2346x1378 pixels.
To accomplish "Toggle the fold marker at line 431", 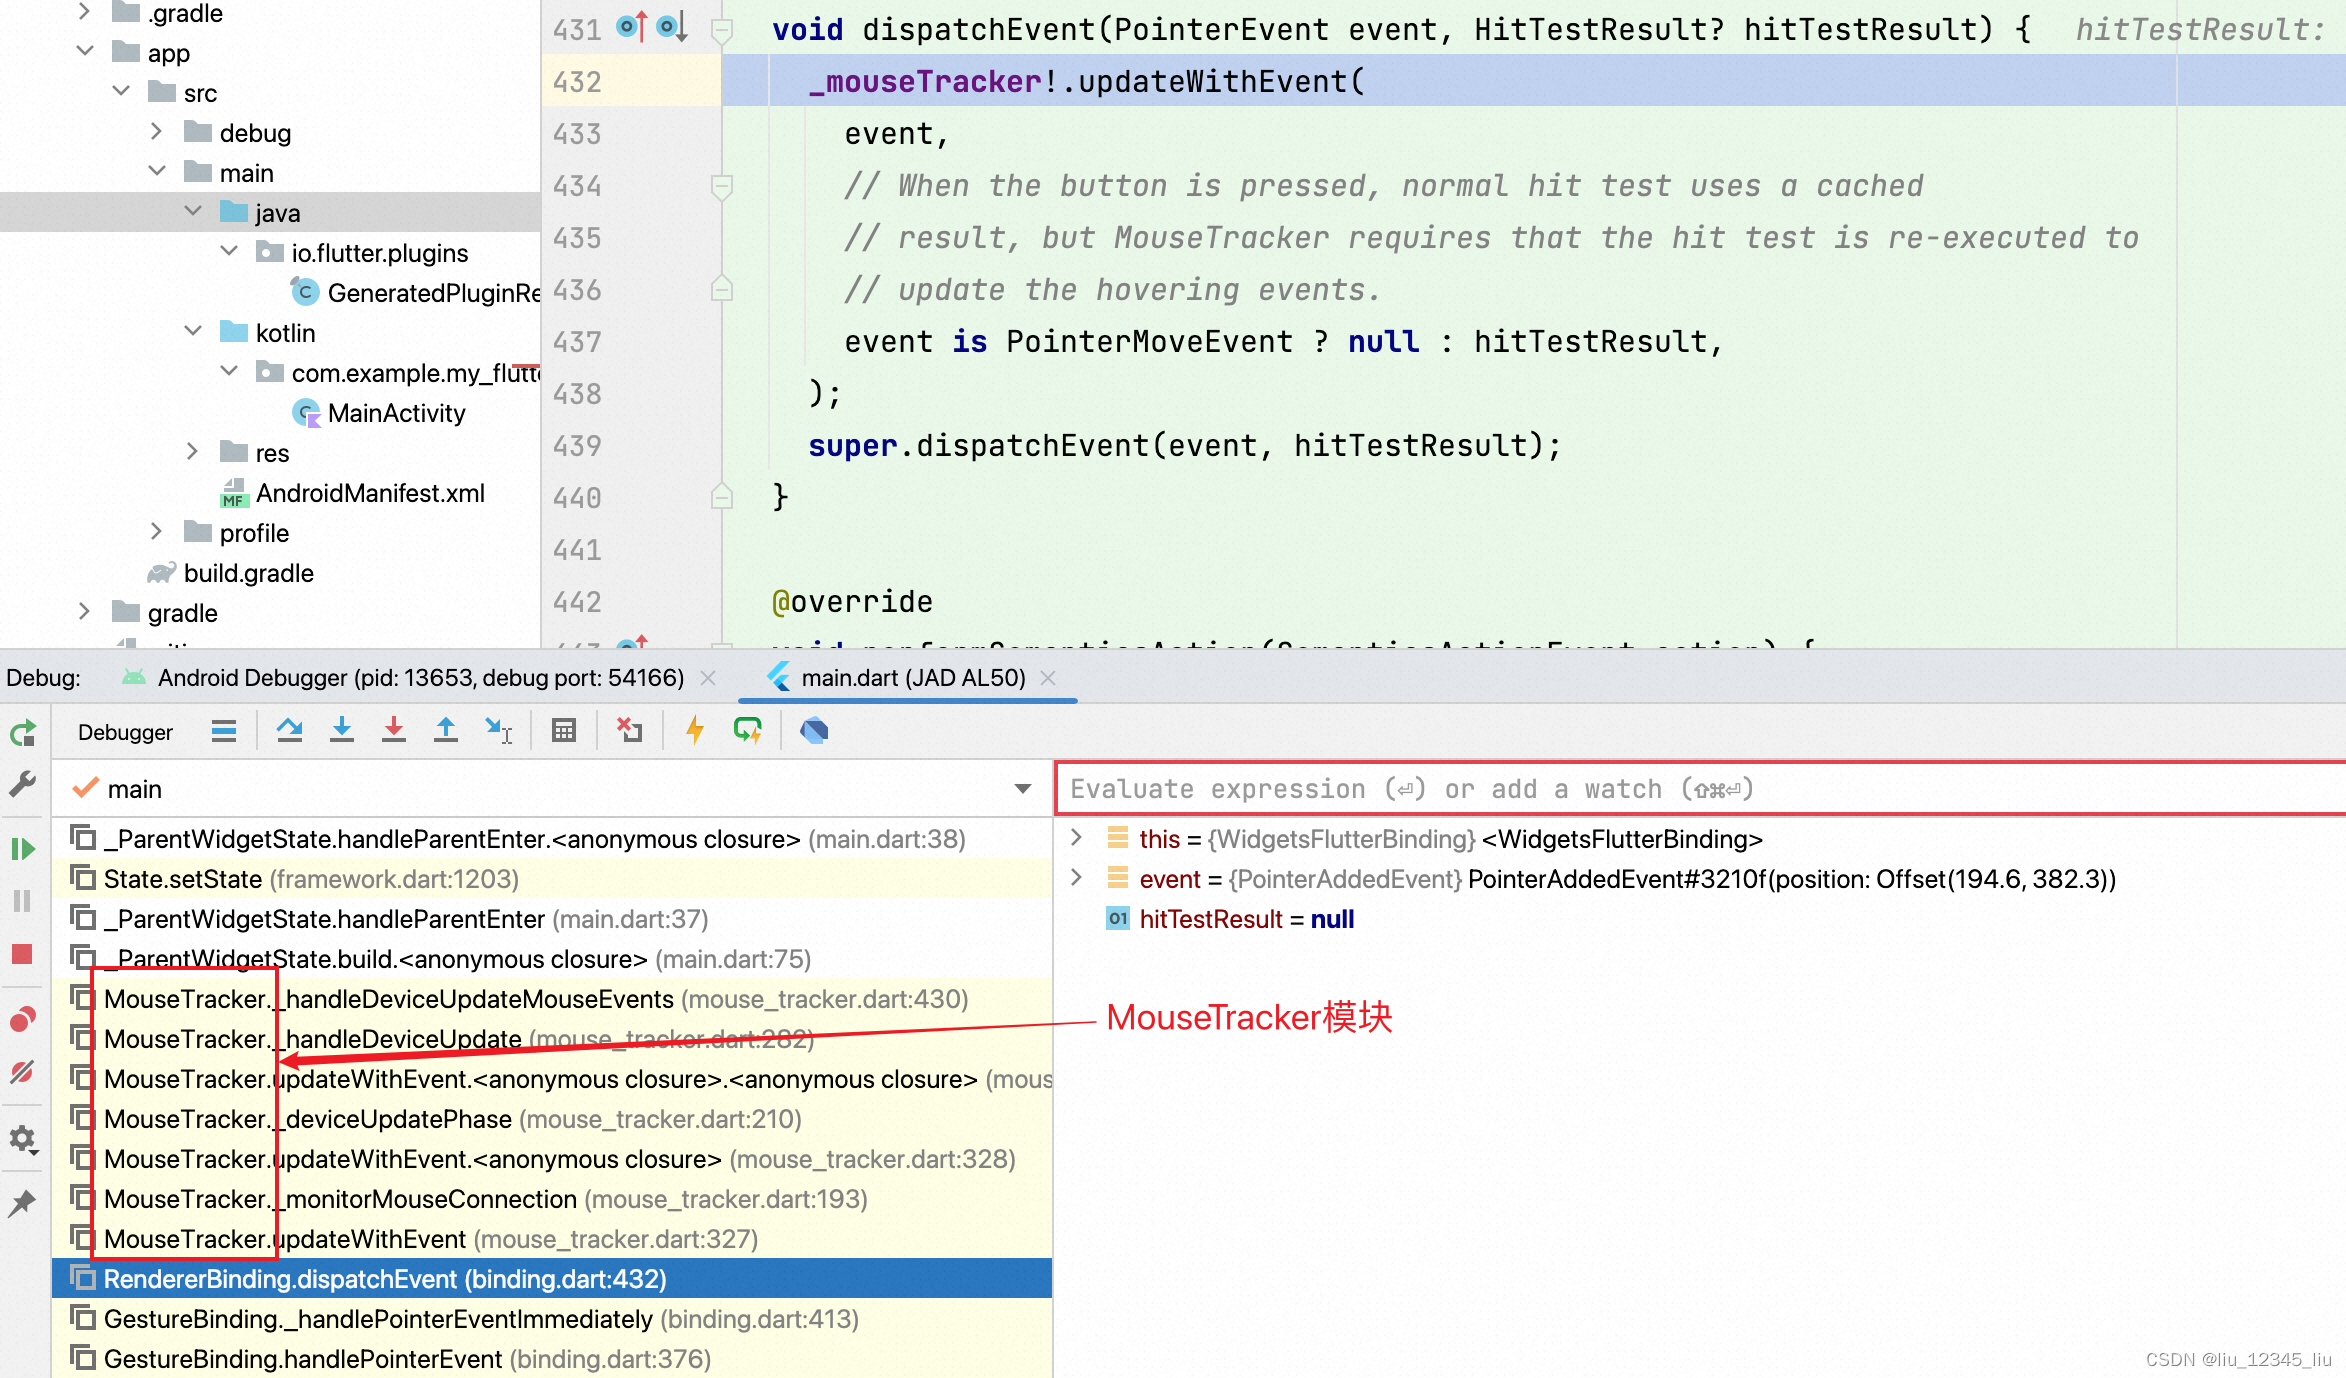I will pos(721,30).
